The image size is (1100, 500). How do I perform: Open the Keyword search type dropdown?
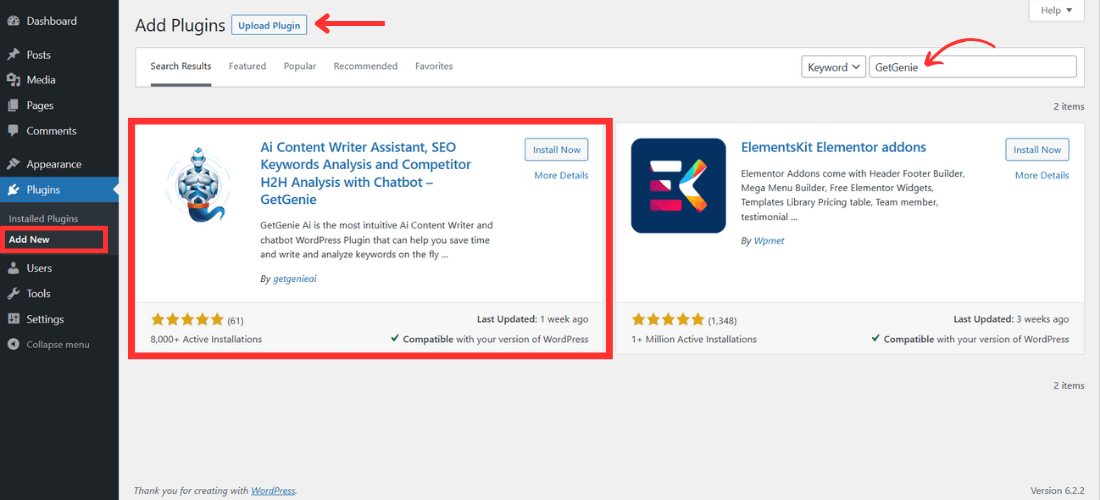(833, 67)
